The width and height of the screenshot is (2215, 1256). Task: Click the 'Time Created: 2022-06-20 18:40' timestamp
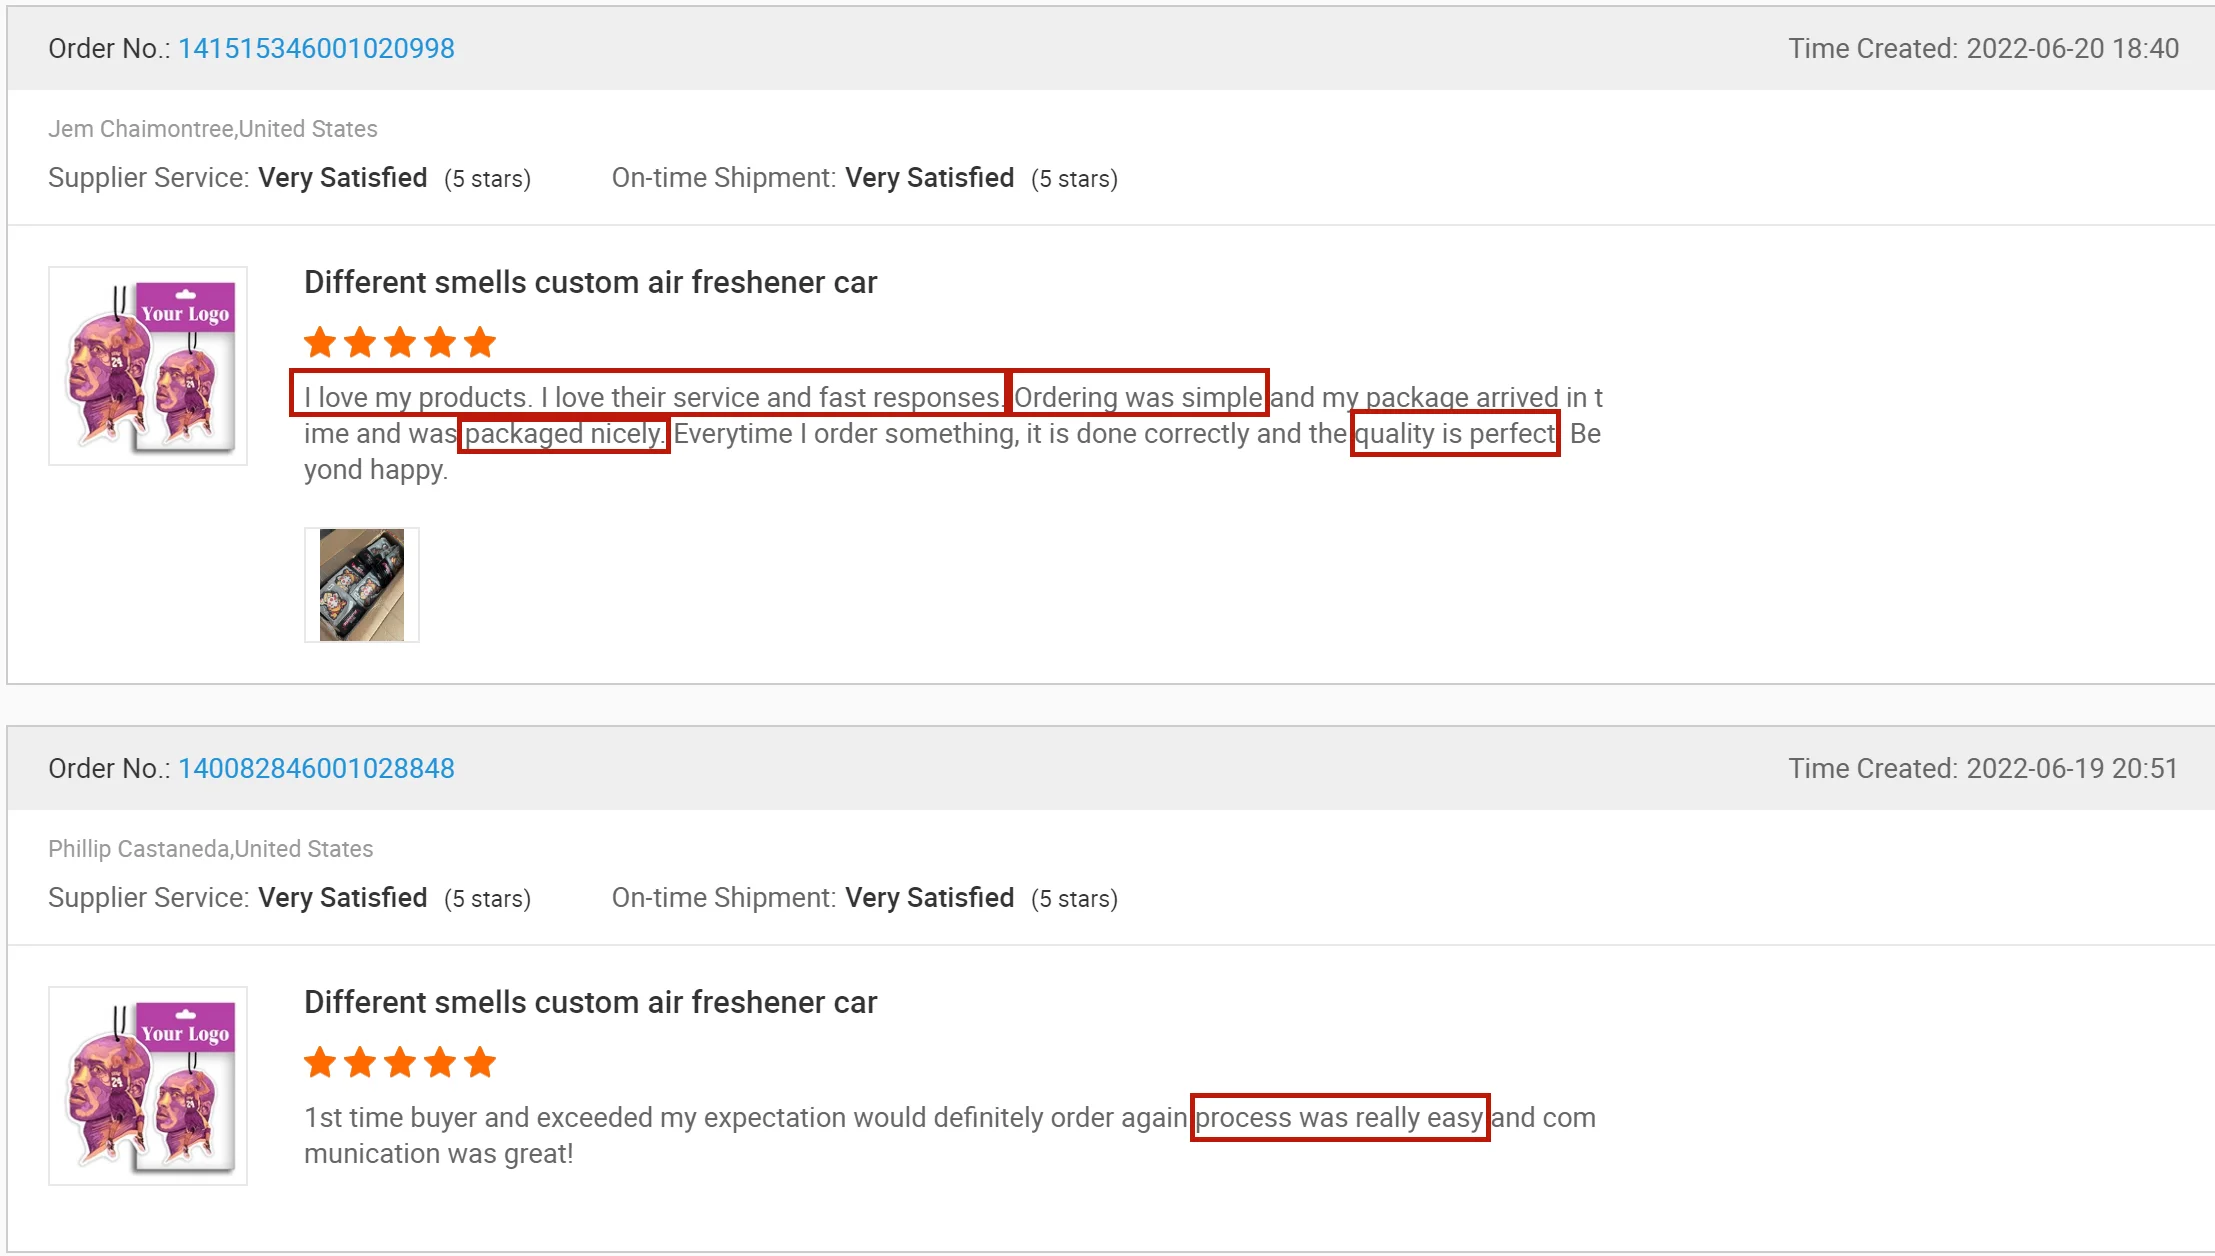coord(1983,48)
